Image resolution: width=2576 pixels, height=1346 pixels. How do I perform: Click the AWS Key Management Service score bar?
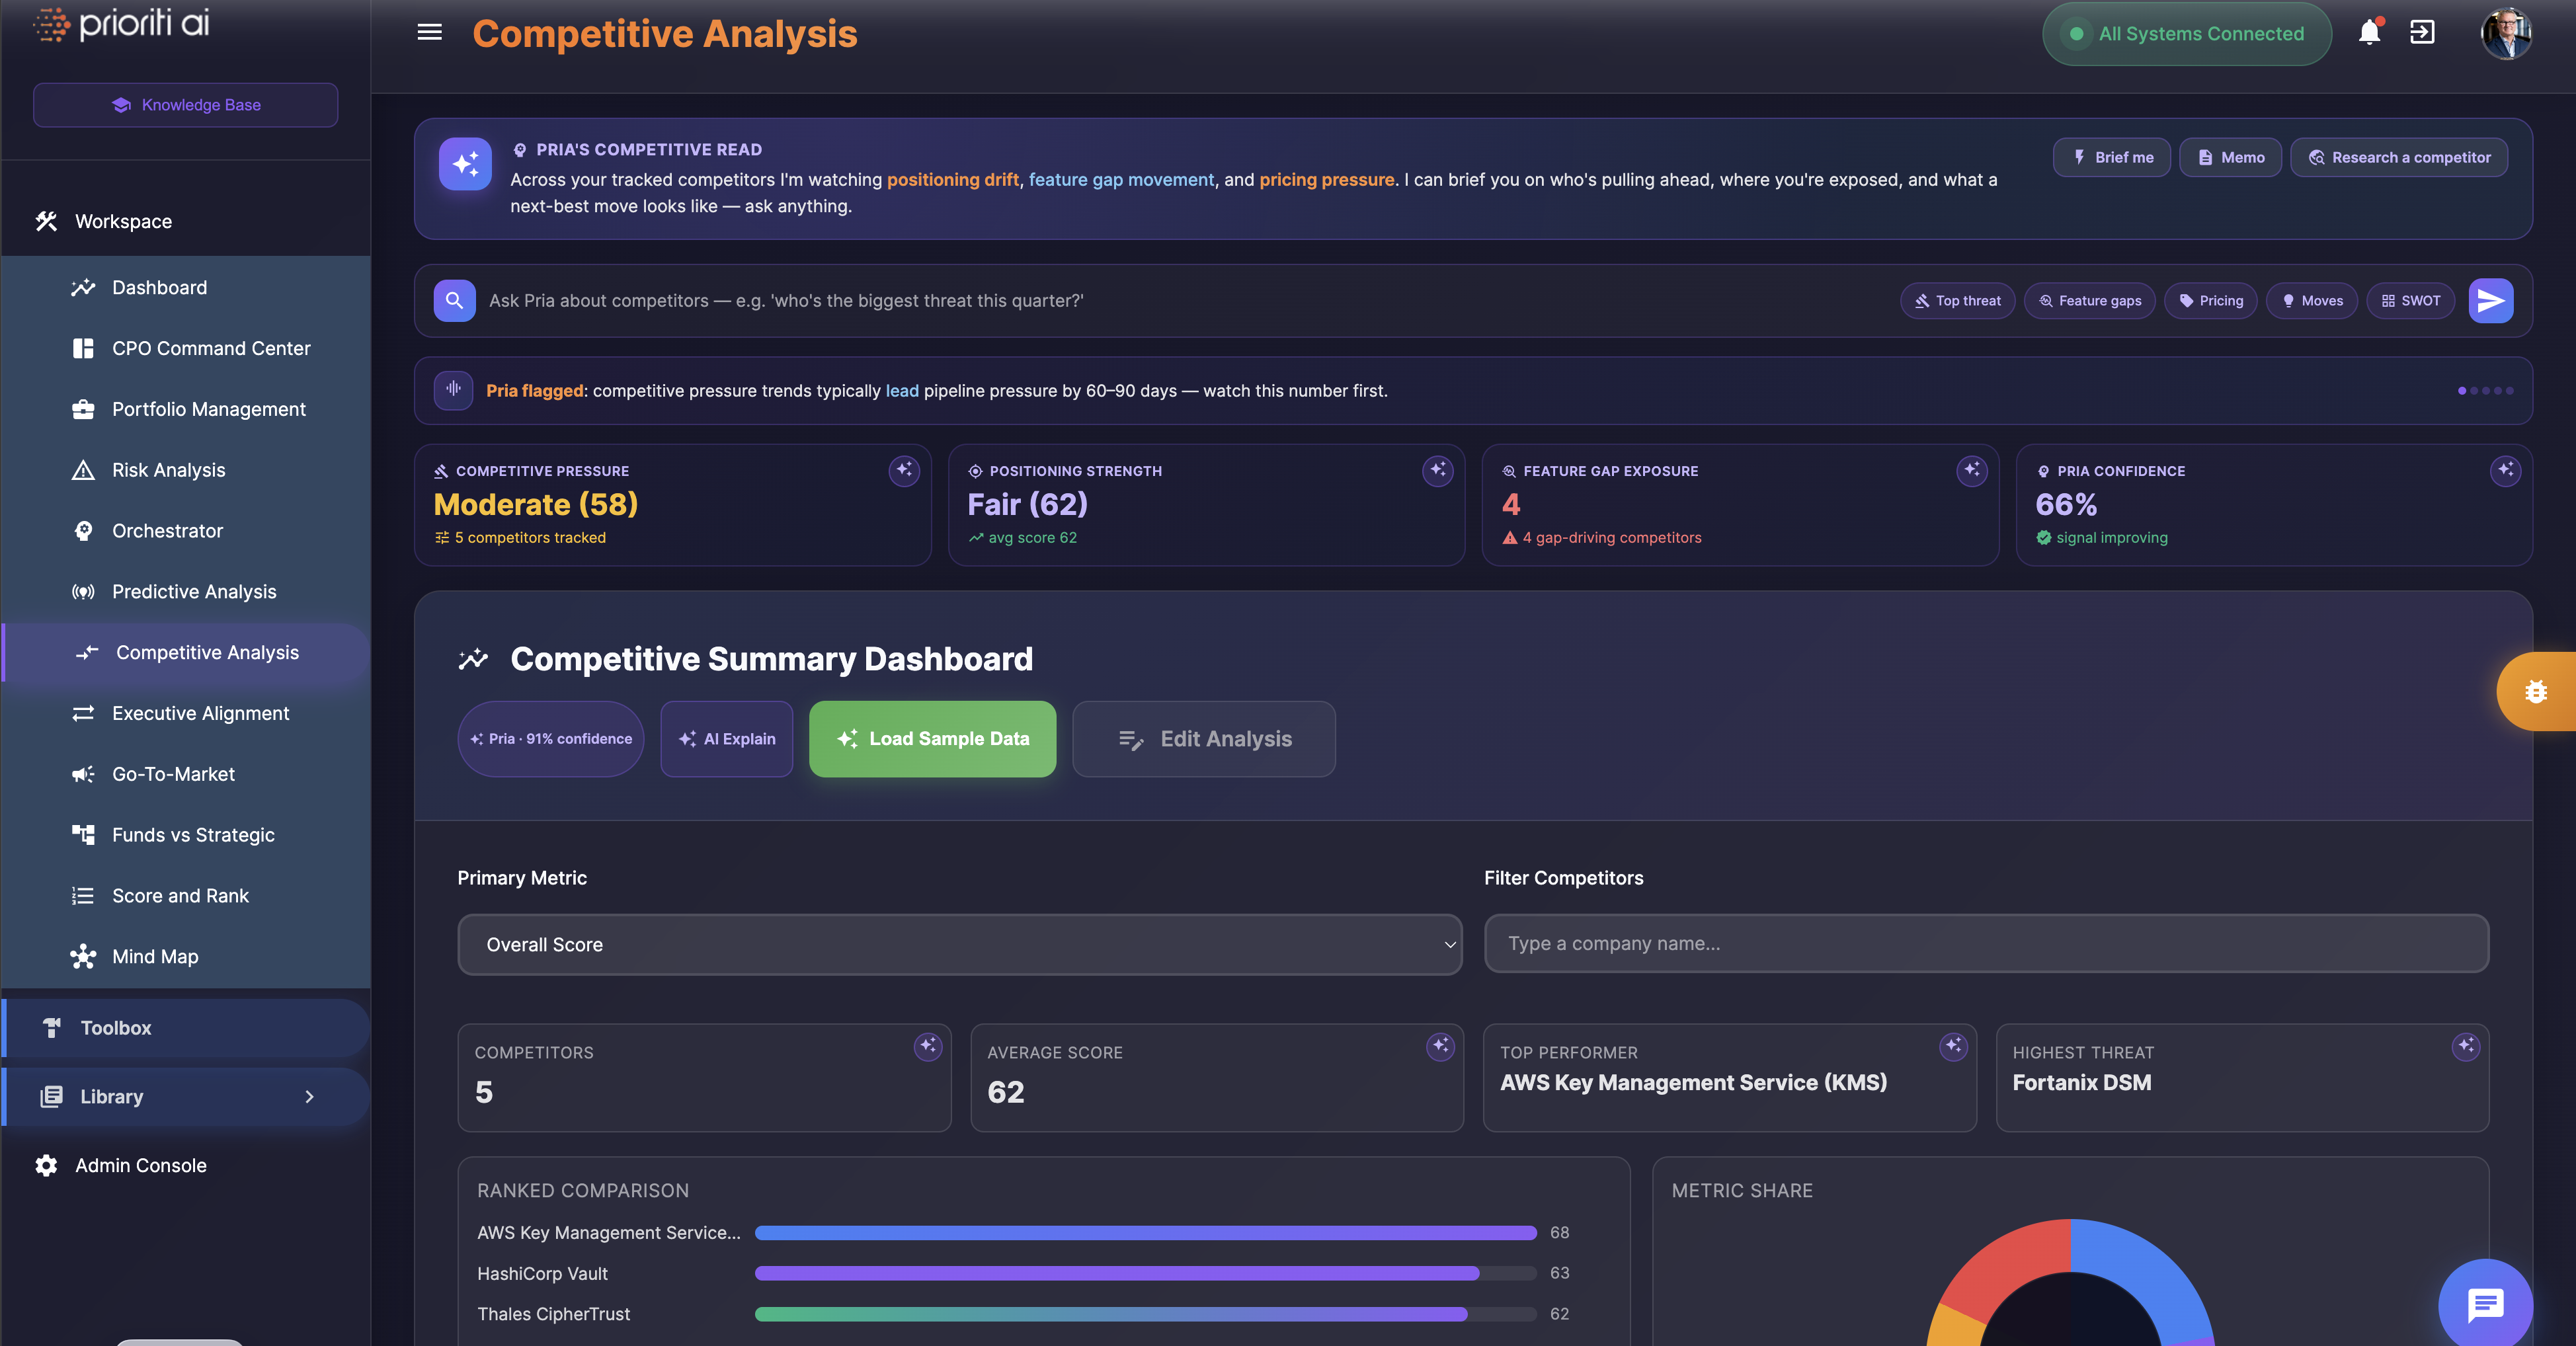[1146, 1232]
